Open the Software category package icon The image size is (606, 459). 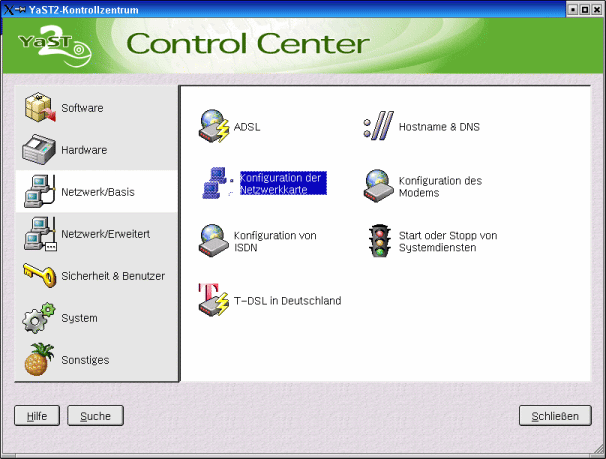40,107
